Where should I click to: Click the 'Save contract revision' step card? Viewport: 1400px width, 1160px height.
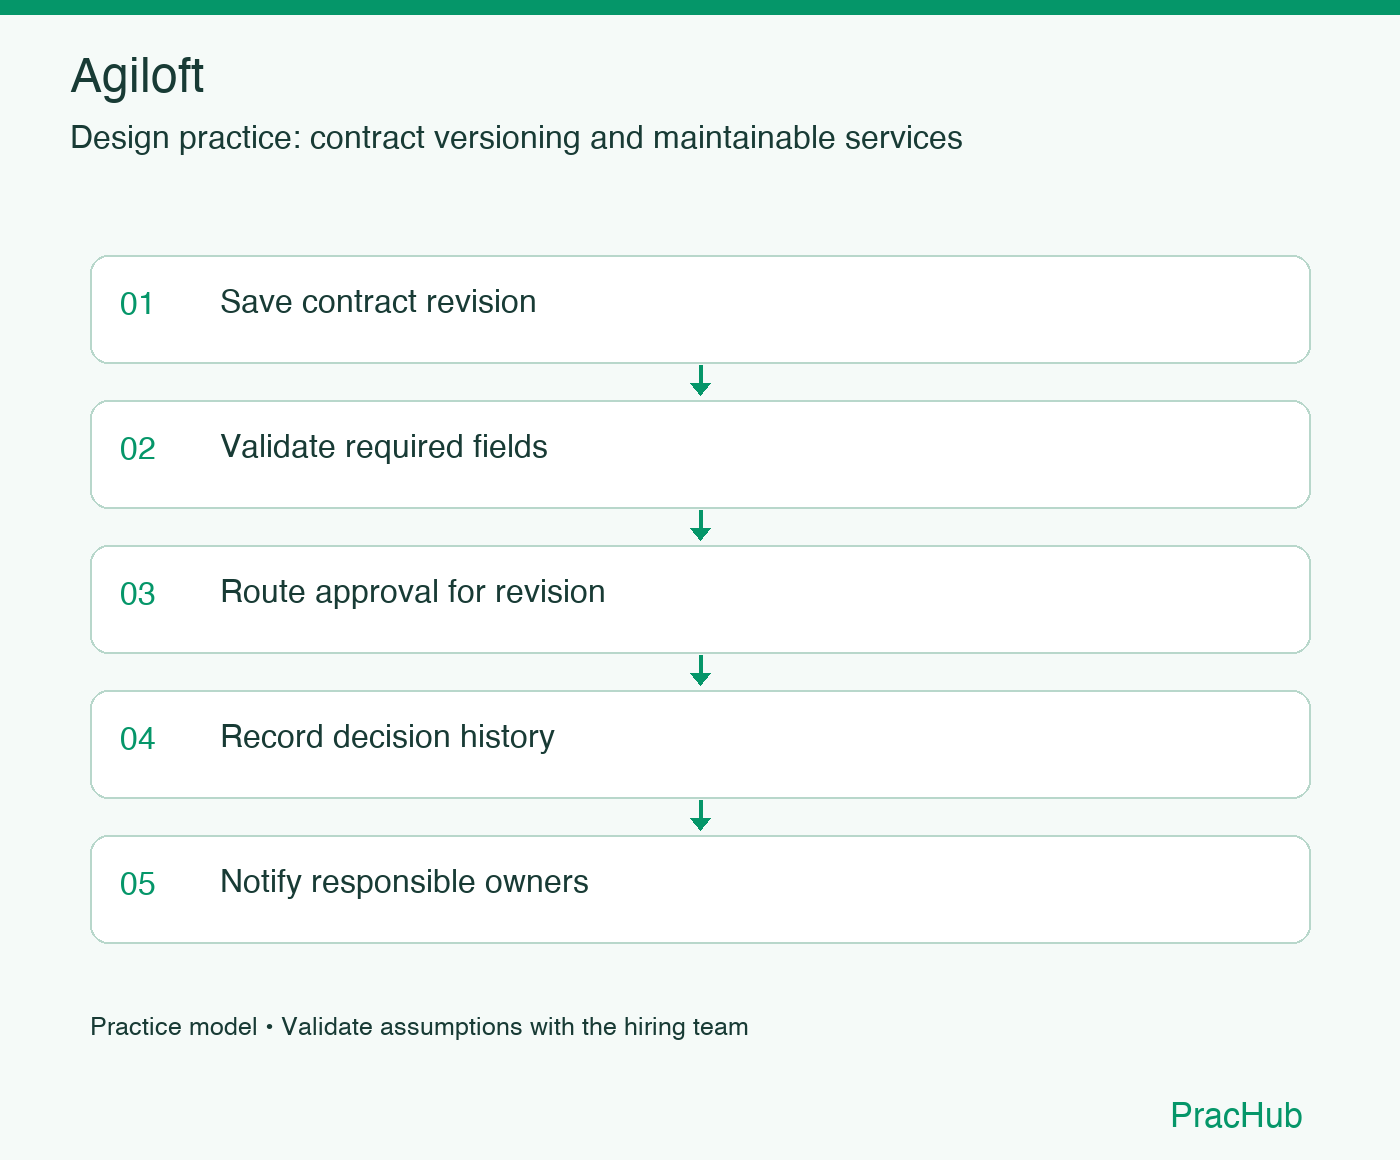coord(700,309)
